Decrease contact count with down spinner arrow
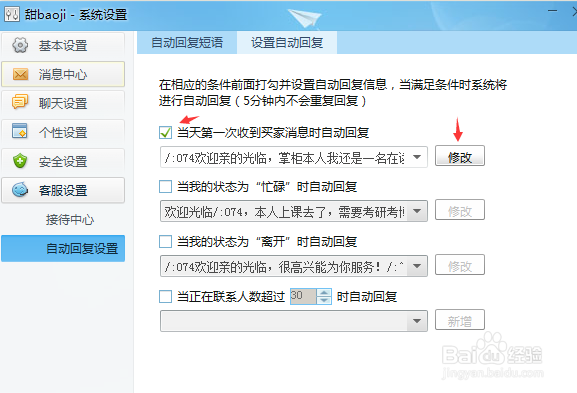 tap(324, 300)
